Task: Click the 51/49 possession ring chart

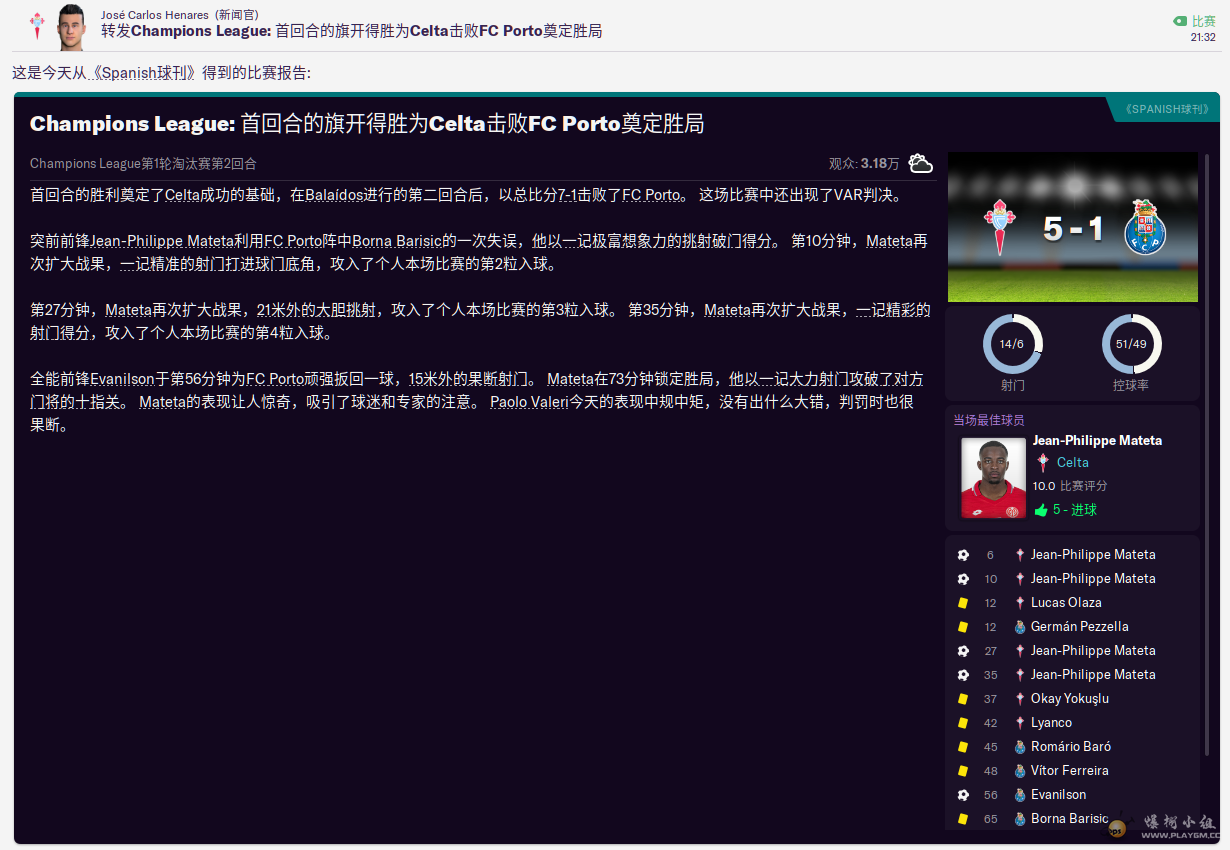Action: tap(1131, 344)
